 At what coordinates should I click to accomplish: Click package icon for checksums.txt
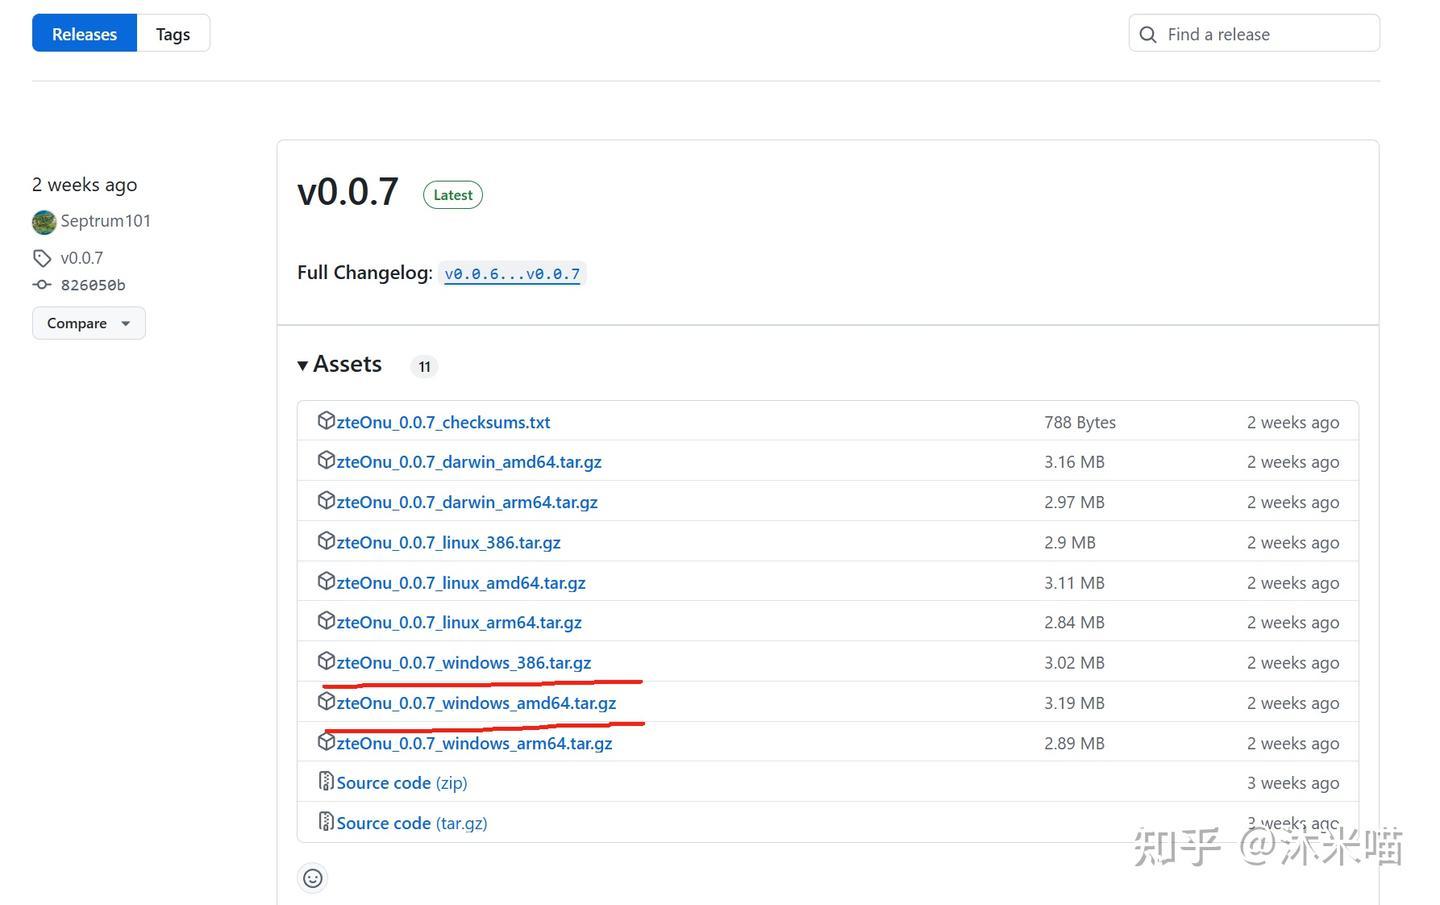326,421
